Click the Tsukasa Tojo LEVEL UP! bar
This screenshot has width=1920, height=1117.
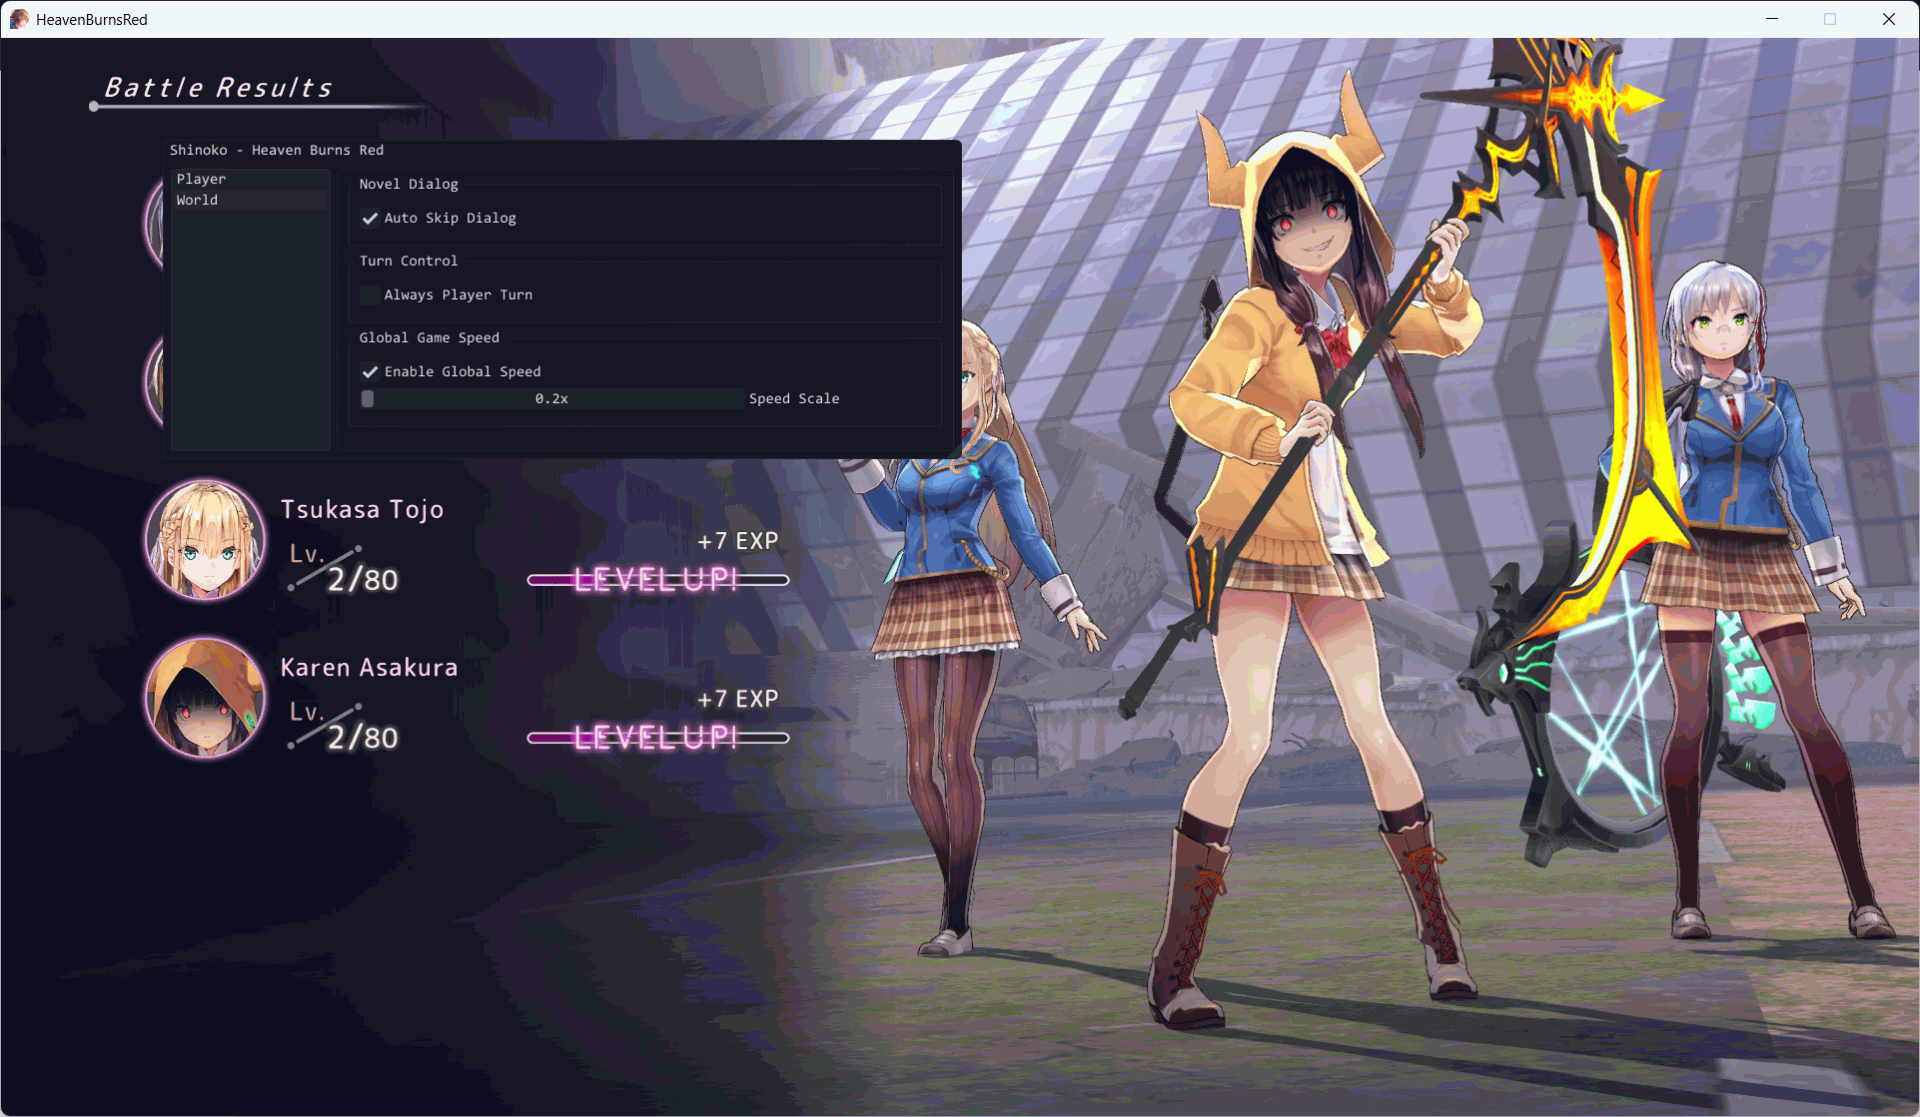point(657,579)
